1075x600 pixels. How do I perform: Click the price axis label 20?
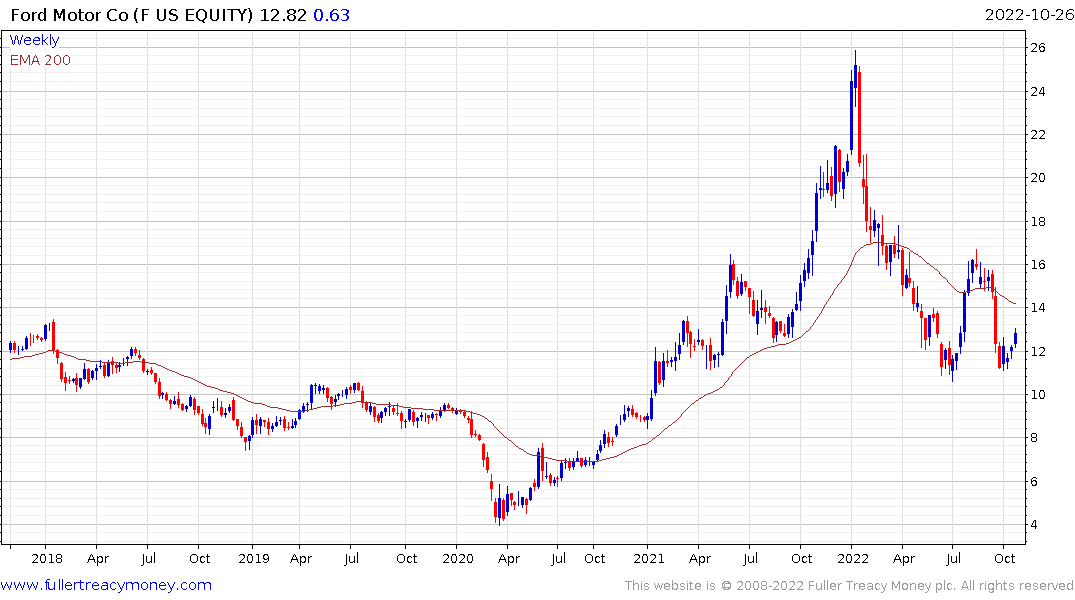tap(1038, 178)
